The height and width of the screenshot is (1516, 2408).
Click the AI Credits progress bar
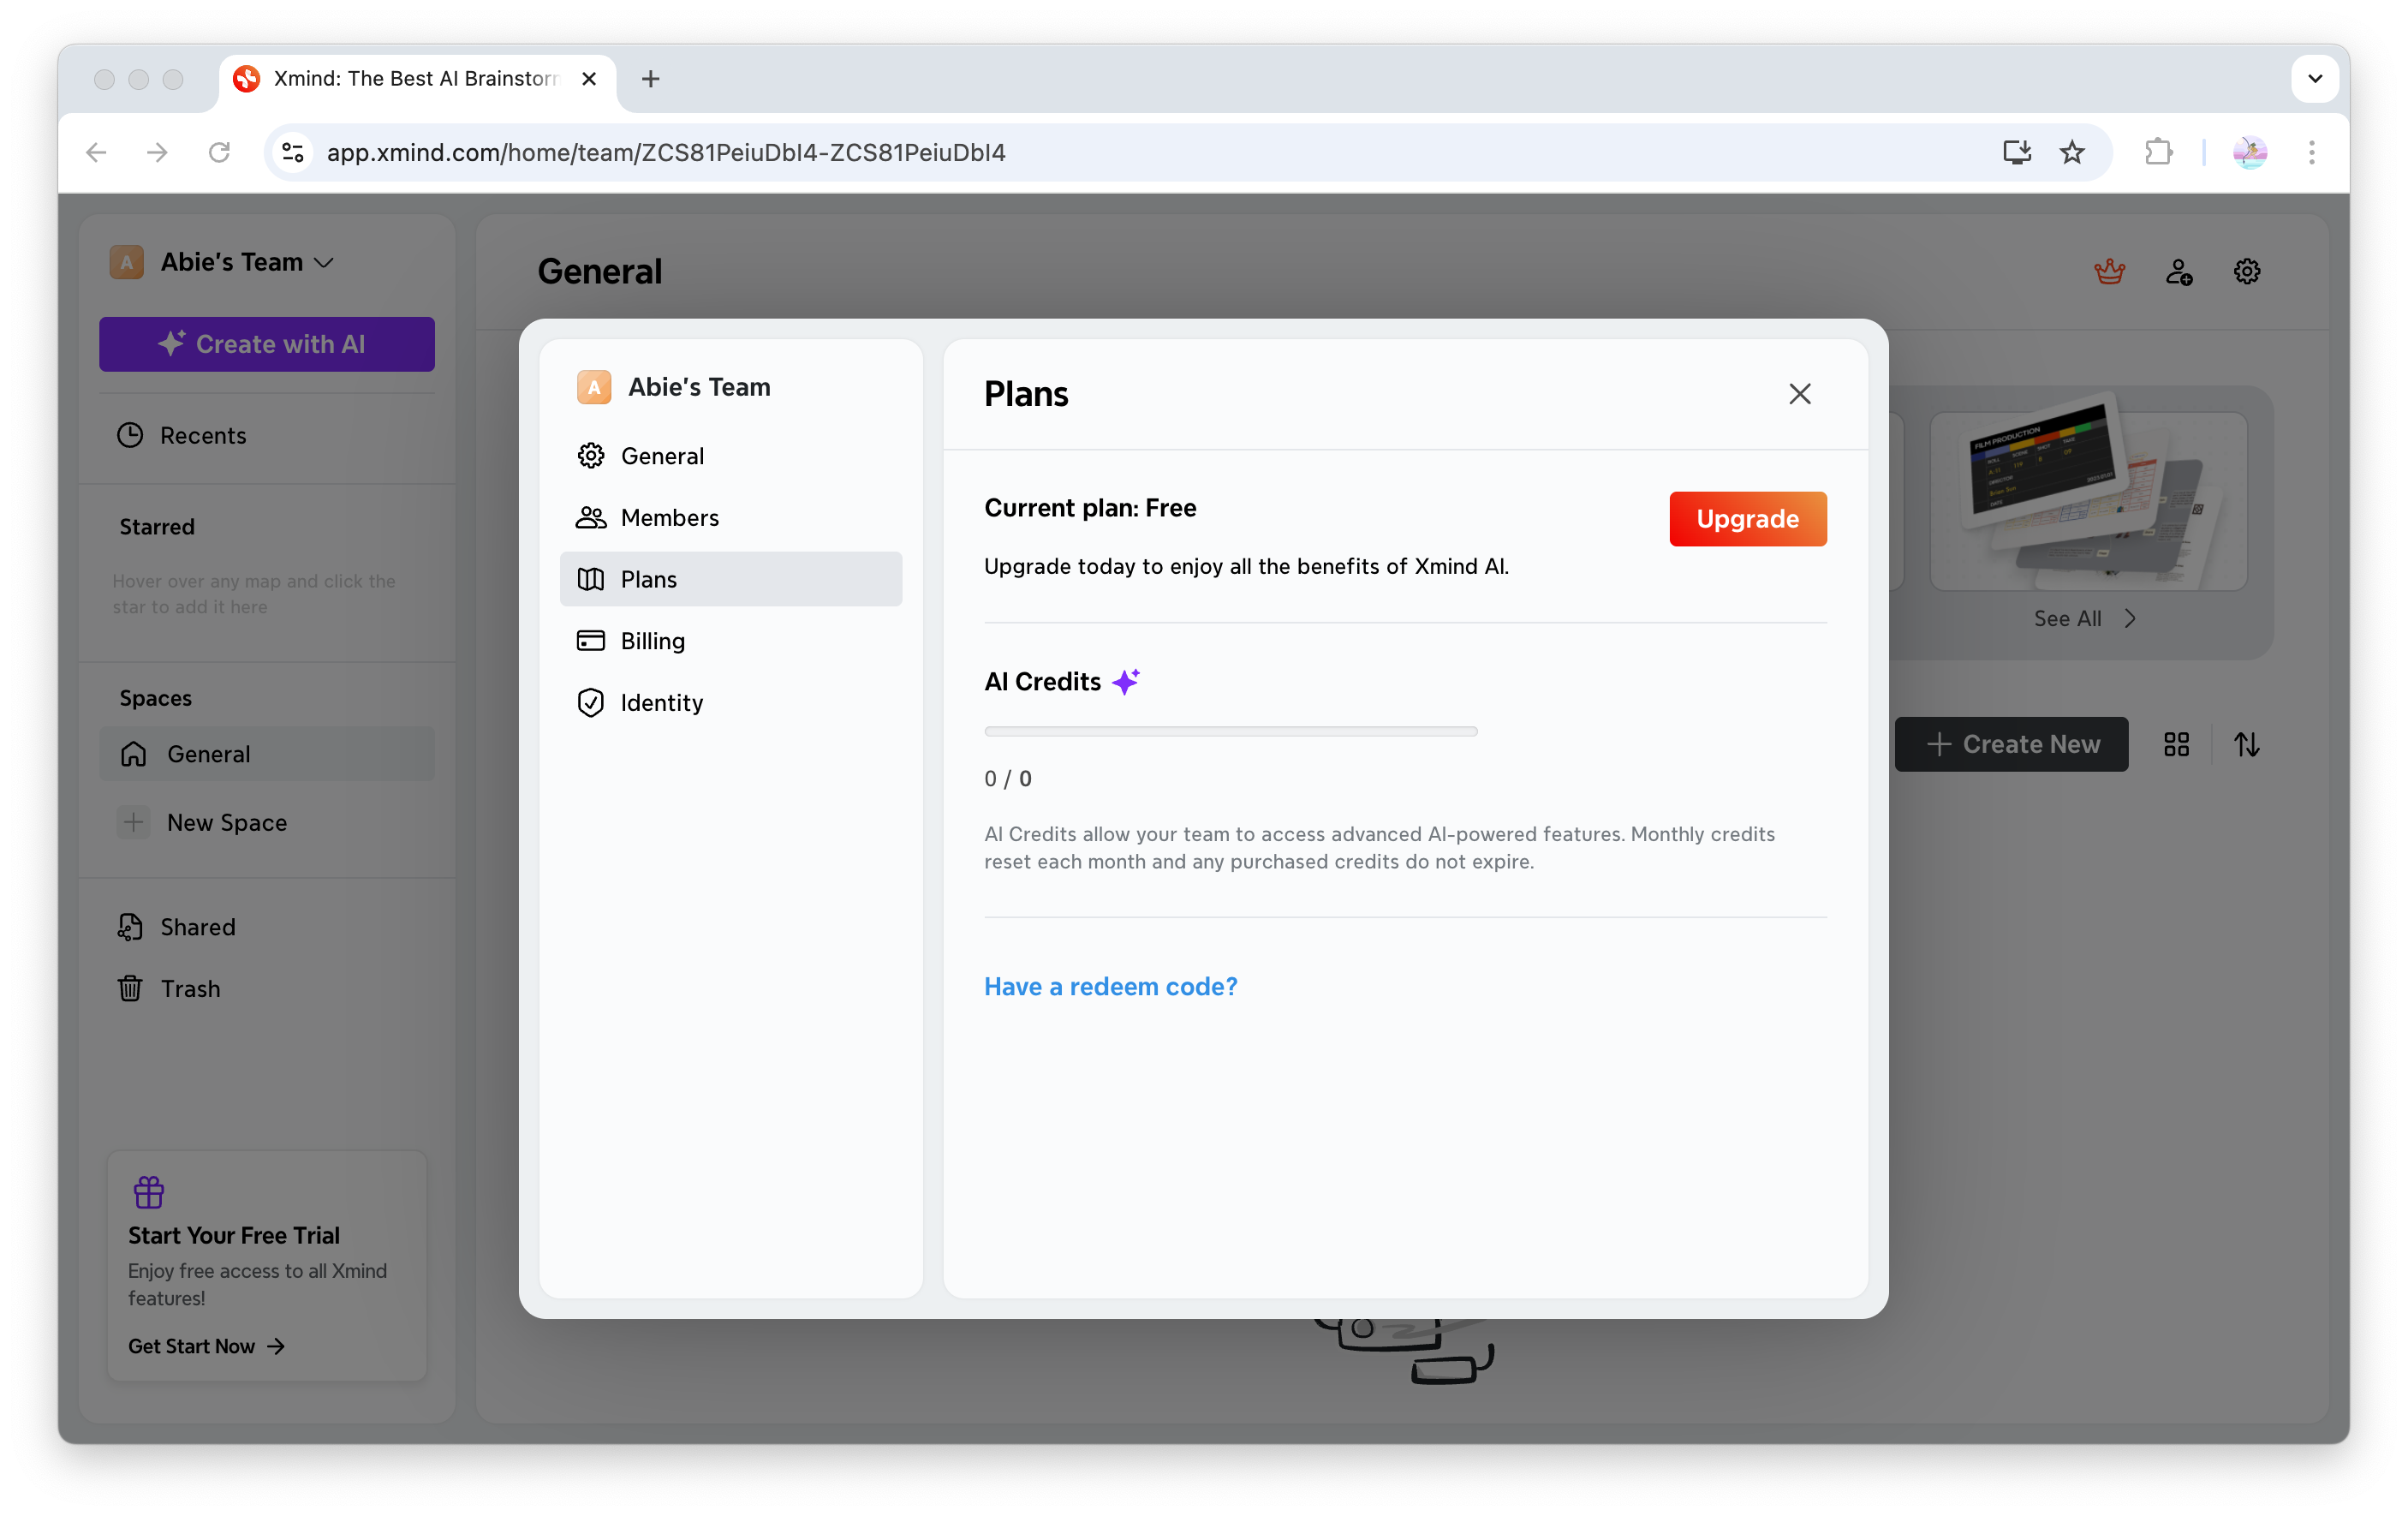(1230, 731)
